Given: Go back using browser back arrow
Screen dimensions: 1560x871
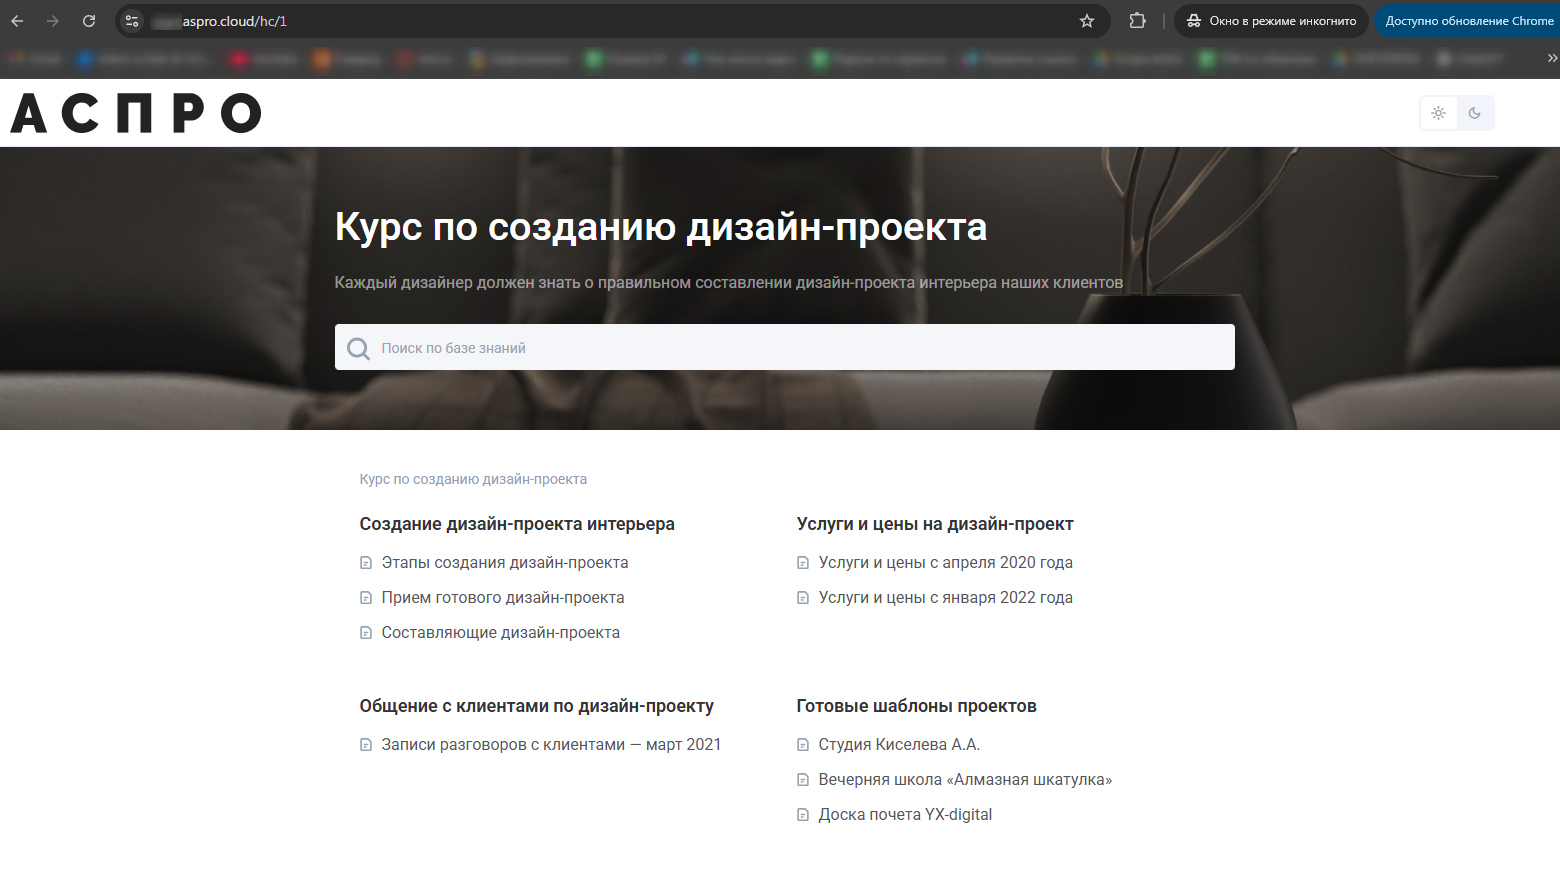Looking at the screenshot, I should [x=17, y=21].
